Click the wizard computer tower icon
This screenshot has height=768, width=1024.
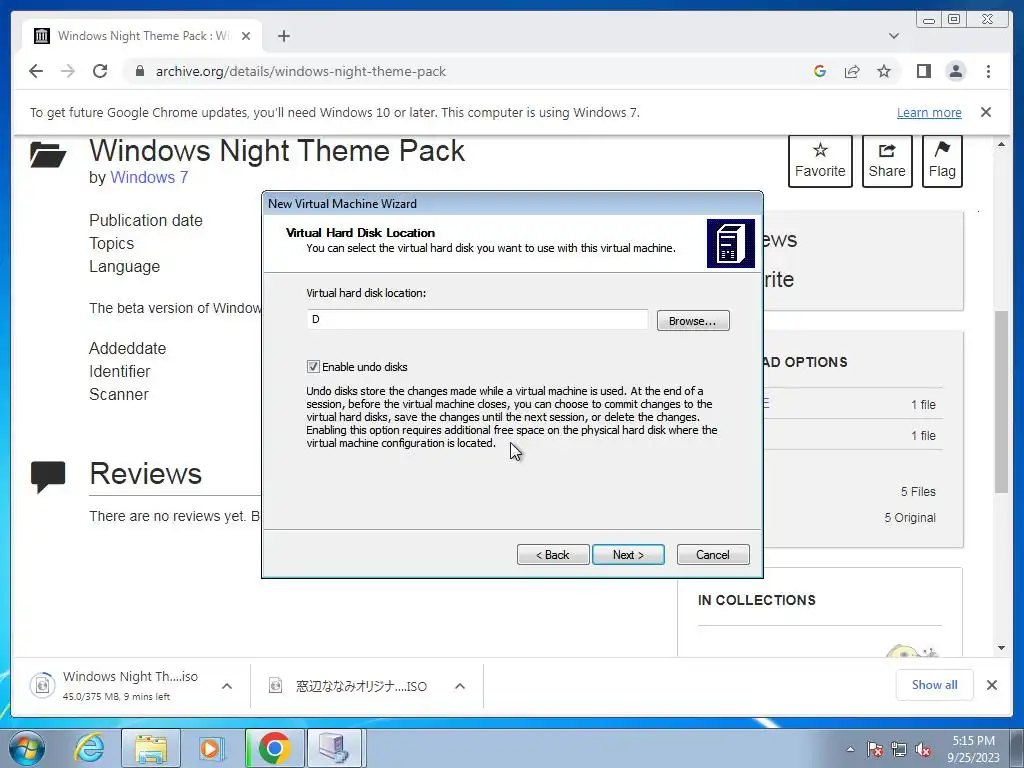731,243
